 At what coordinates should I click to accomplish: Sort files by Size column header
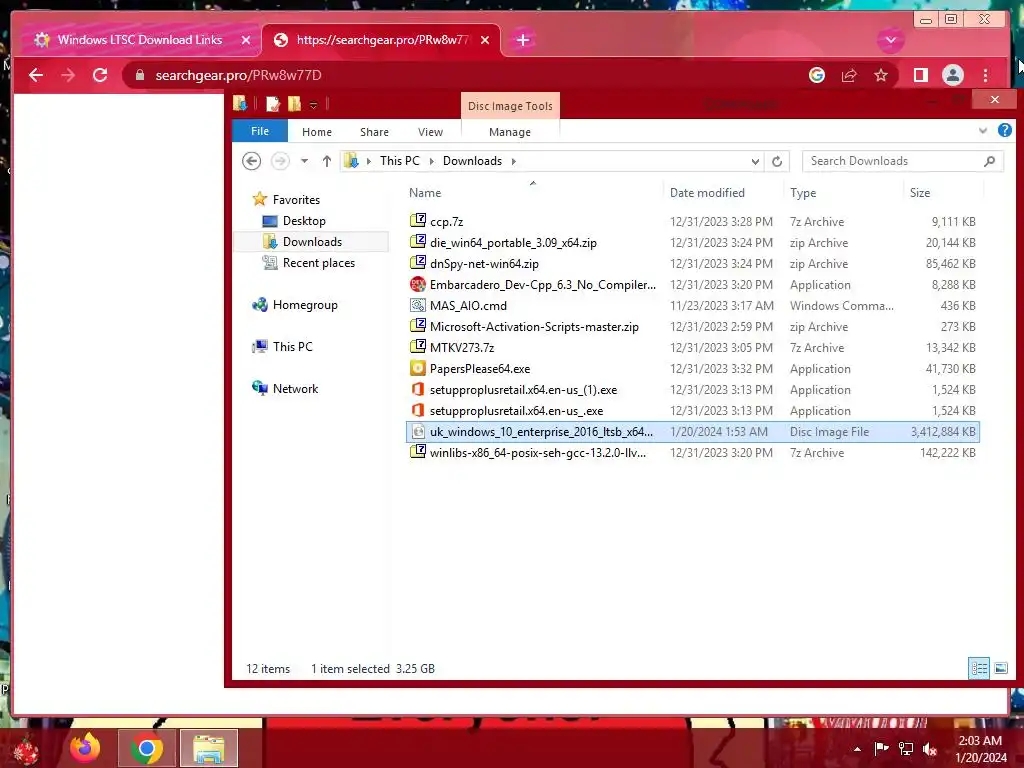(920, 193)
